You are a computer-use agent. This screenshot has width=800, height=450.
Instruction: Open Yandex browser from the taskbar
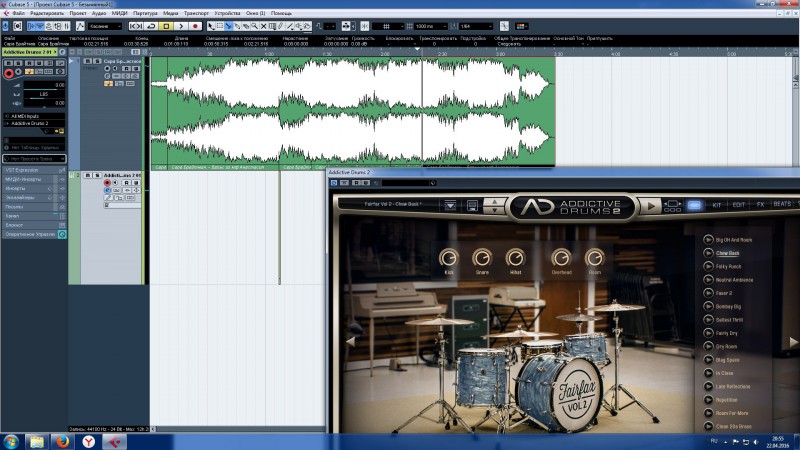point(89,441)
